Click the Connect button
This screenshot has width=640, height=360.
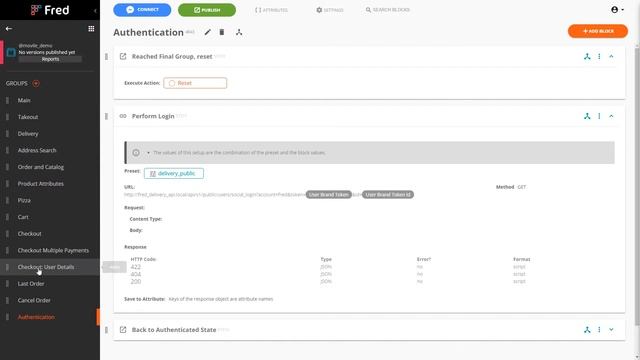142,10
